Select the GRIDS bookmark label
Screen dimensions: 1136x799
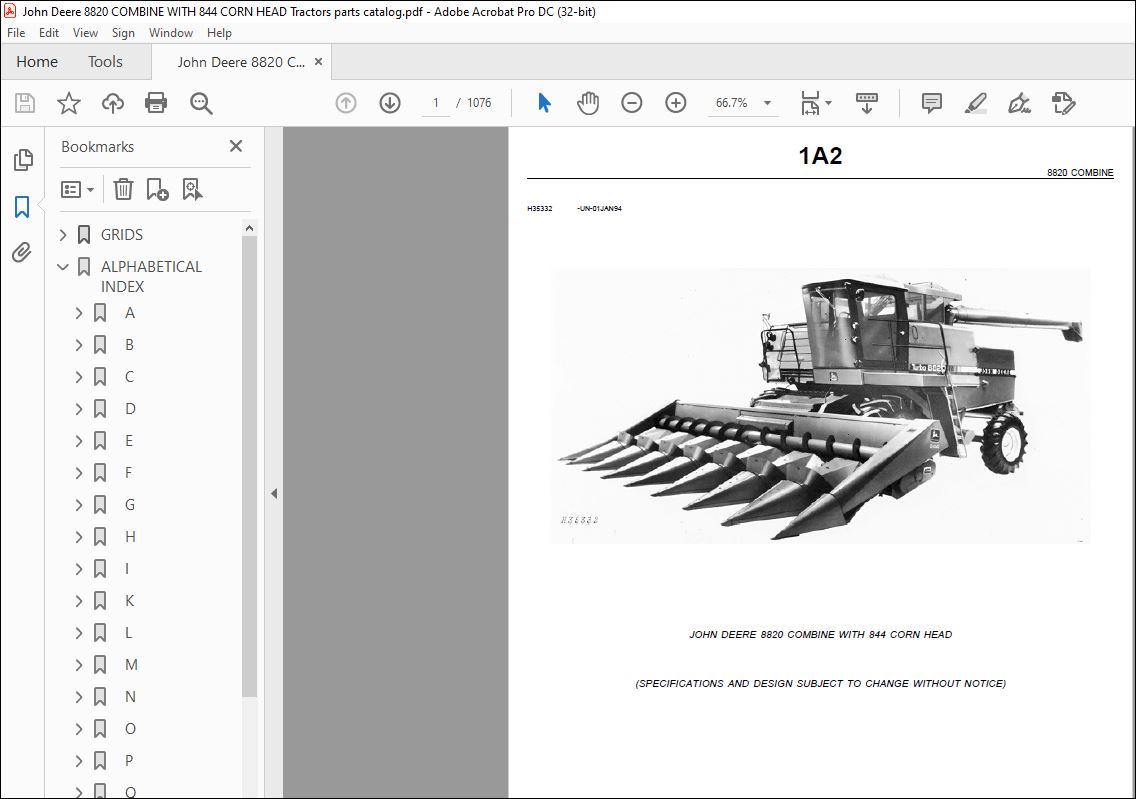122,235
